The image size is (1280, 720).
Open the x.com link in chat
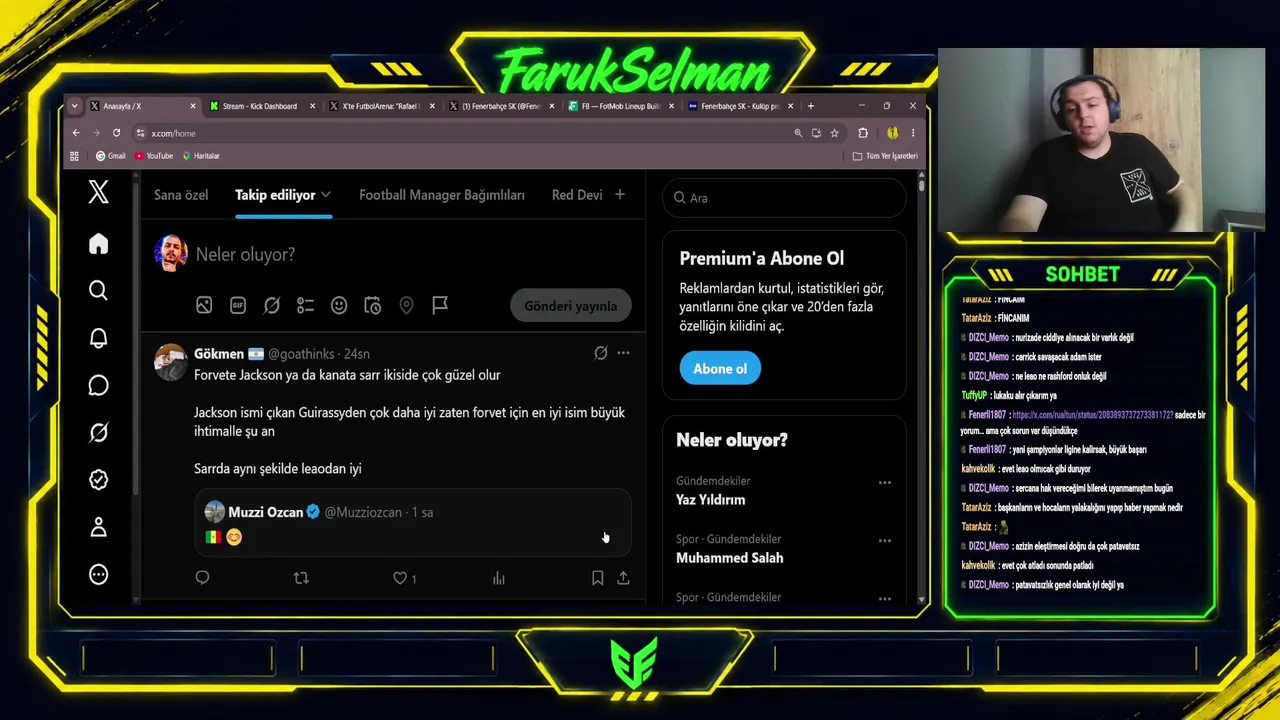tap(1092, 414)
